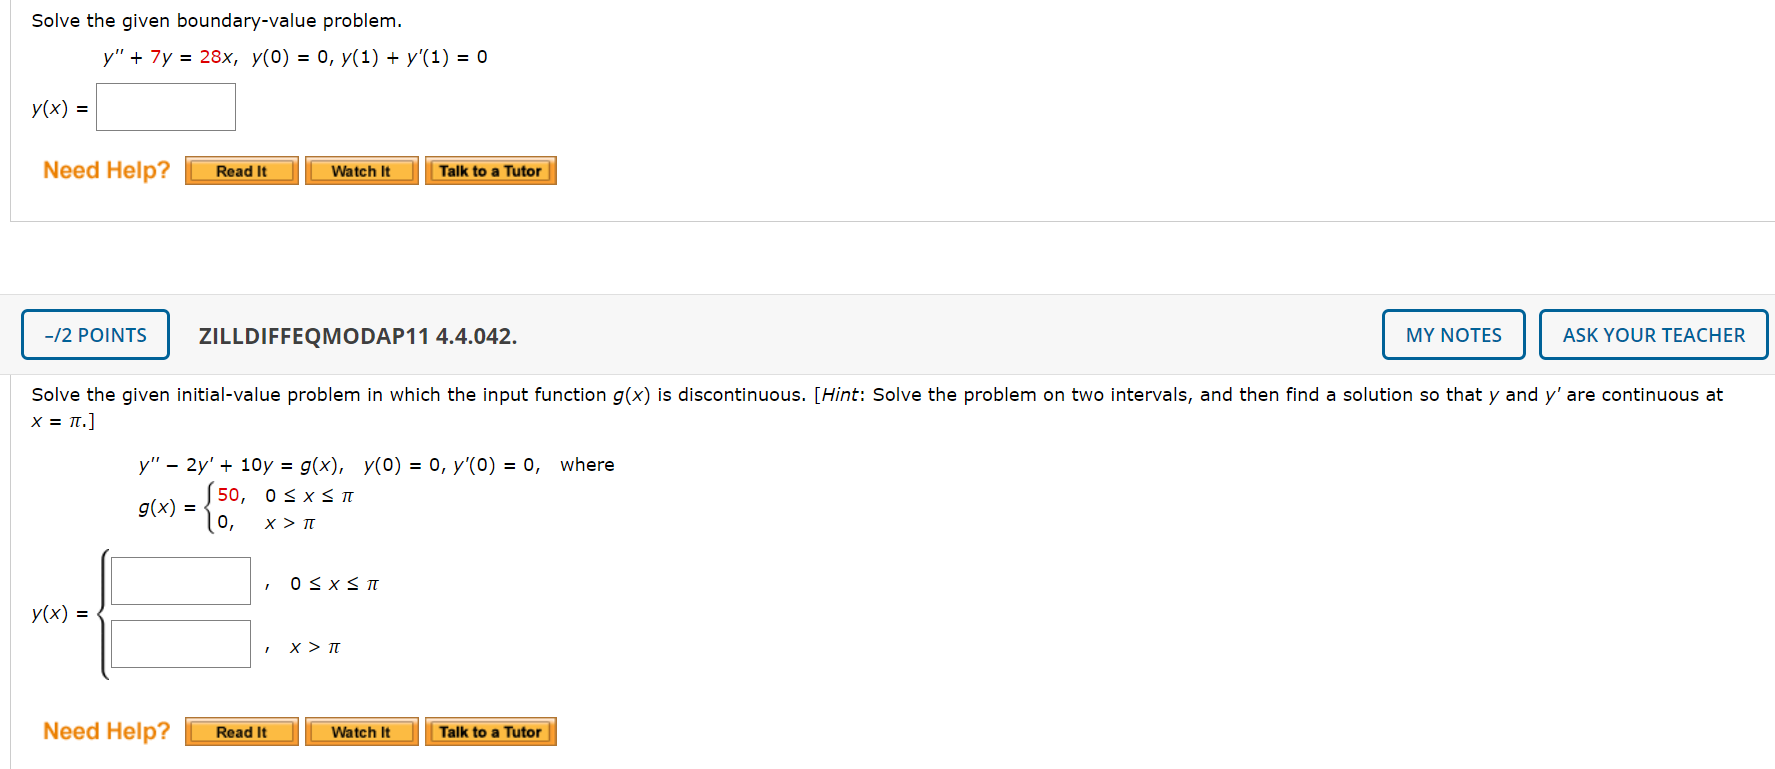Screen dimensions: 1775x769
Task: Click the Need Help? label on first problem
Action: (x=105, y=170)
